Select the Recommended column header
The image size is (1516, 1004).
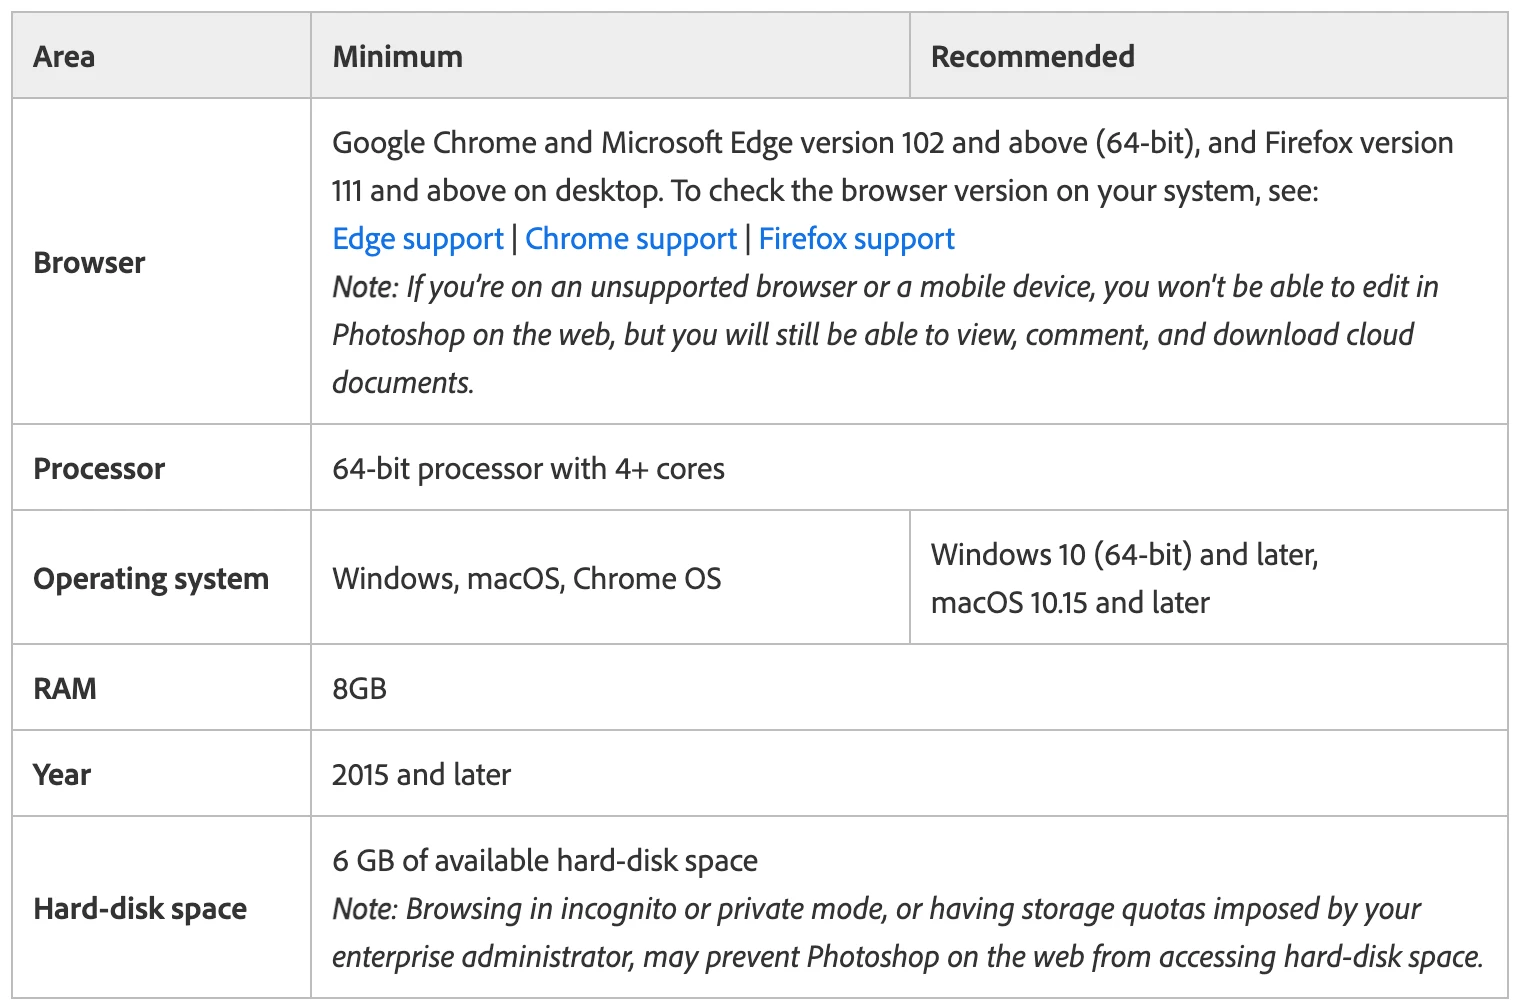point(1032,57)
